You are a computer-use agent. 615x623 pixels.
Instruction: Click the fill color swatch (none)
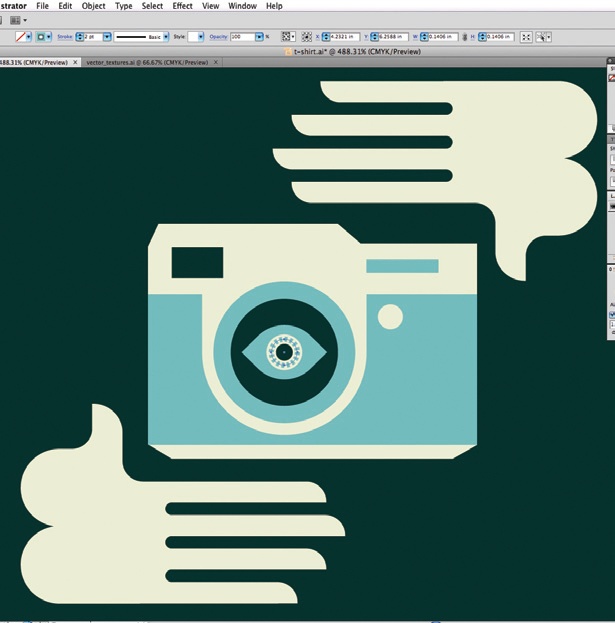coord(20,37)
